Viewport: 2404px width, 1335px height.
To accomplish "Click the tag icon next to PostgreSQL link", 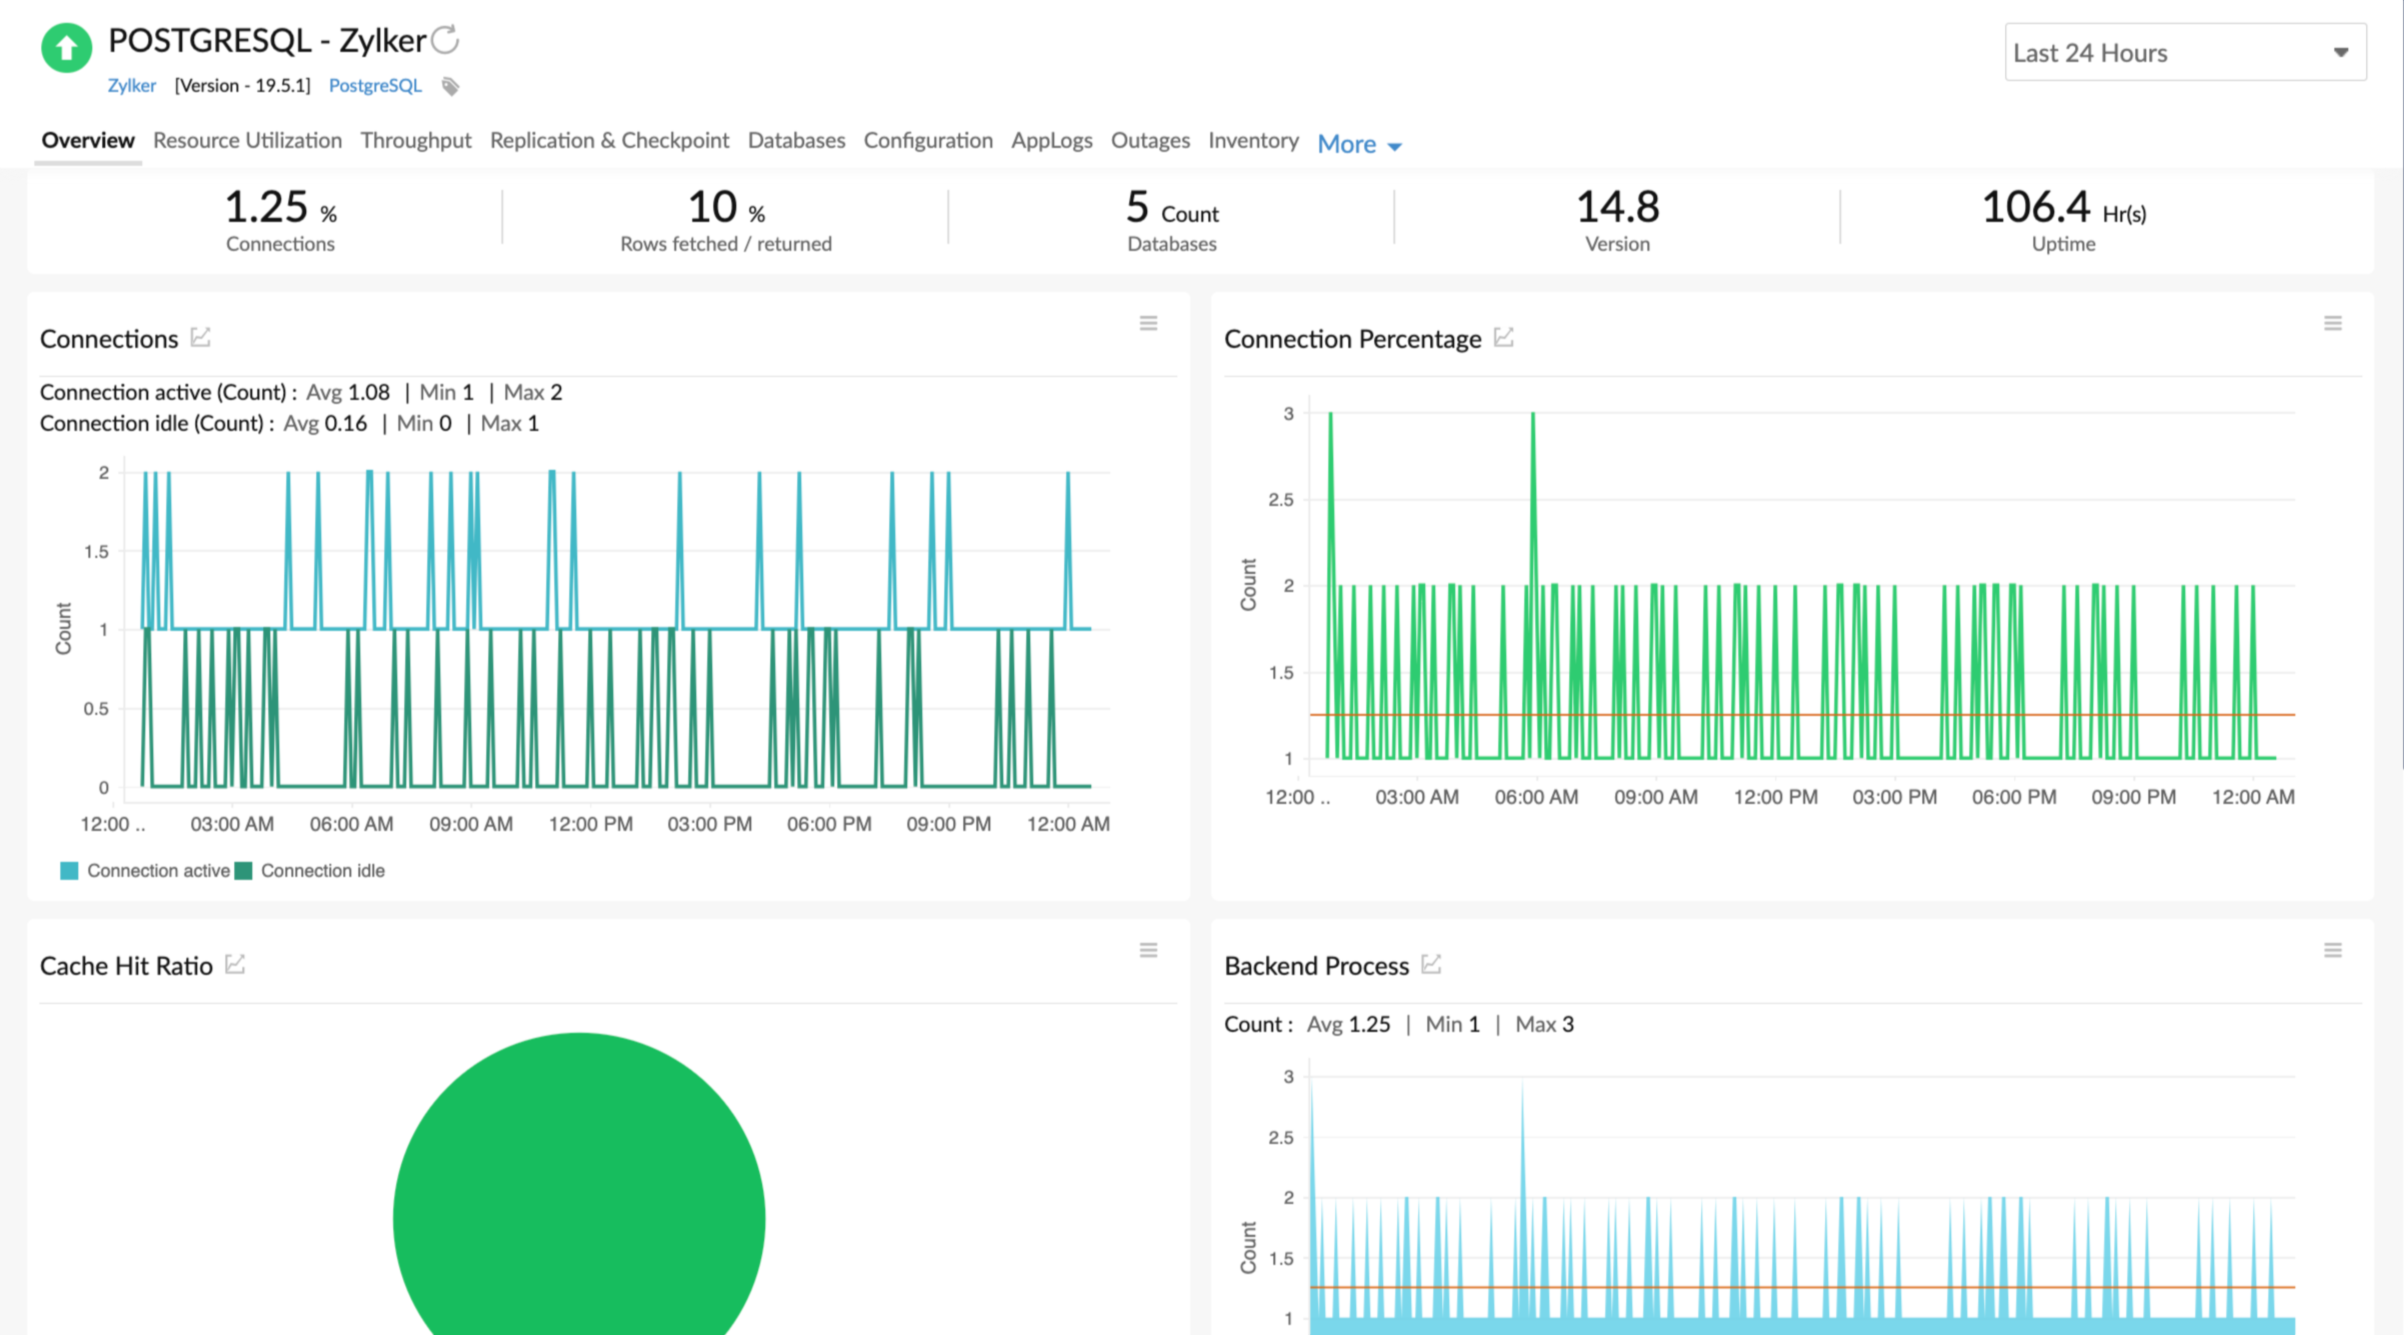I will 451,87.
